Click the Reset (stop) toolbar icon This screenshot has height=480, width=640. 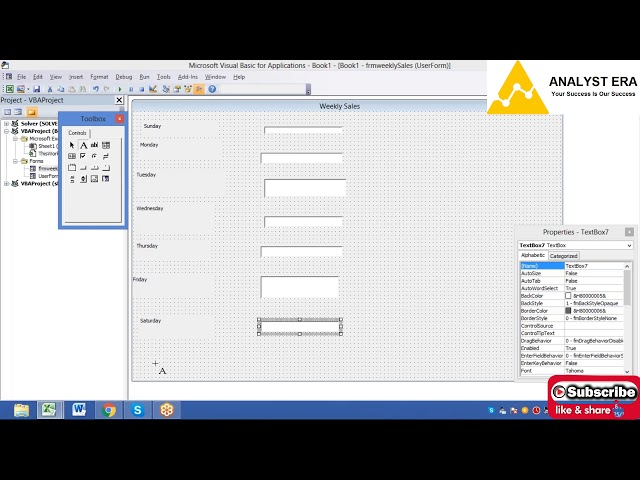click(x=142, y=89)
